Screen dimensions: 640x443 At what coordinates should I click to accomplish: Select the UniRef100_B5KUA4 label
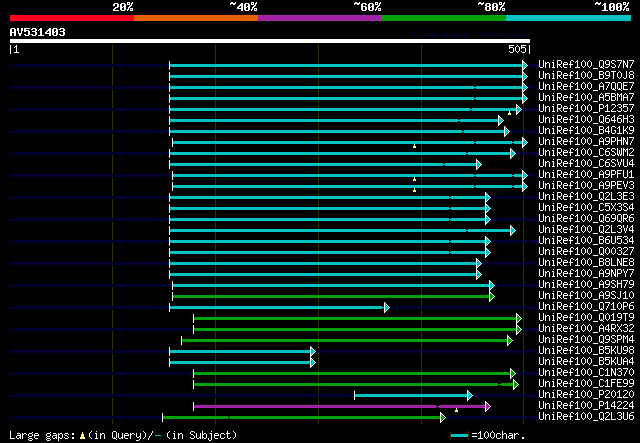point(586,362)
